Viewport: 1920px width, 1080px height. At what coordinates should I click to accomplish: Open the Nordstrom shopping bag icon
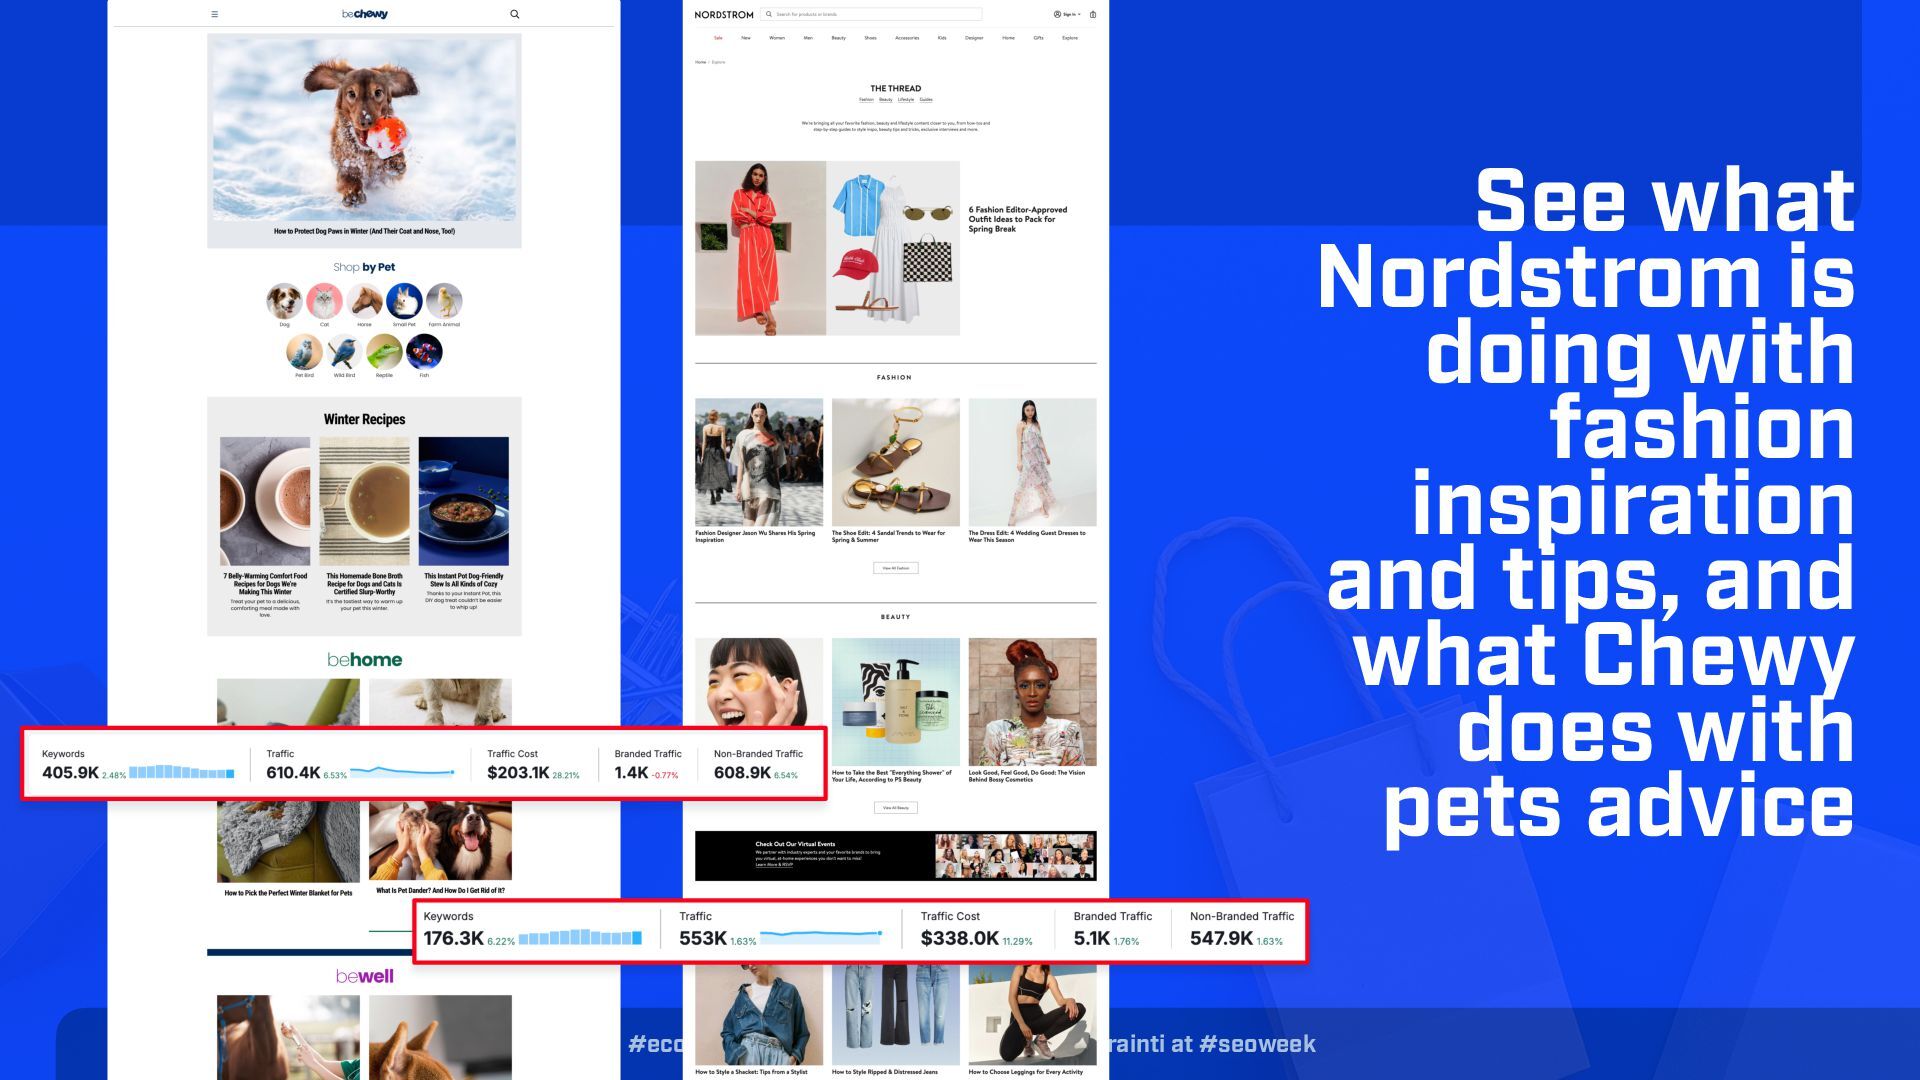coord(1093,14)
